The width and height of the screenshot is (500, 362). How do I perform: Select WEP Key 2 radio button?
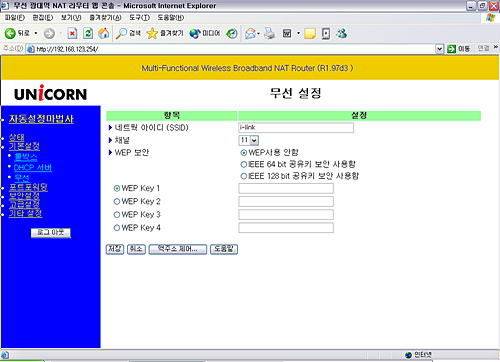[x=117, y=202]
